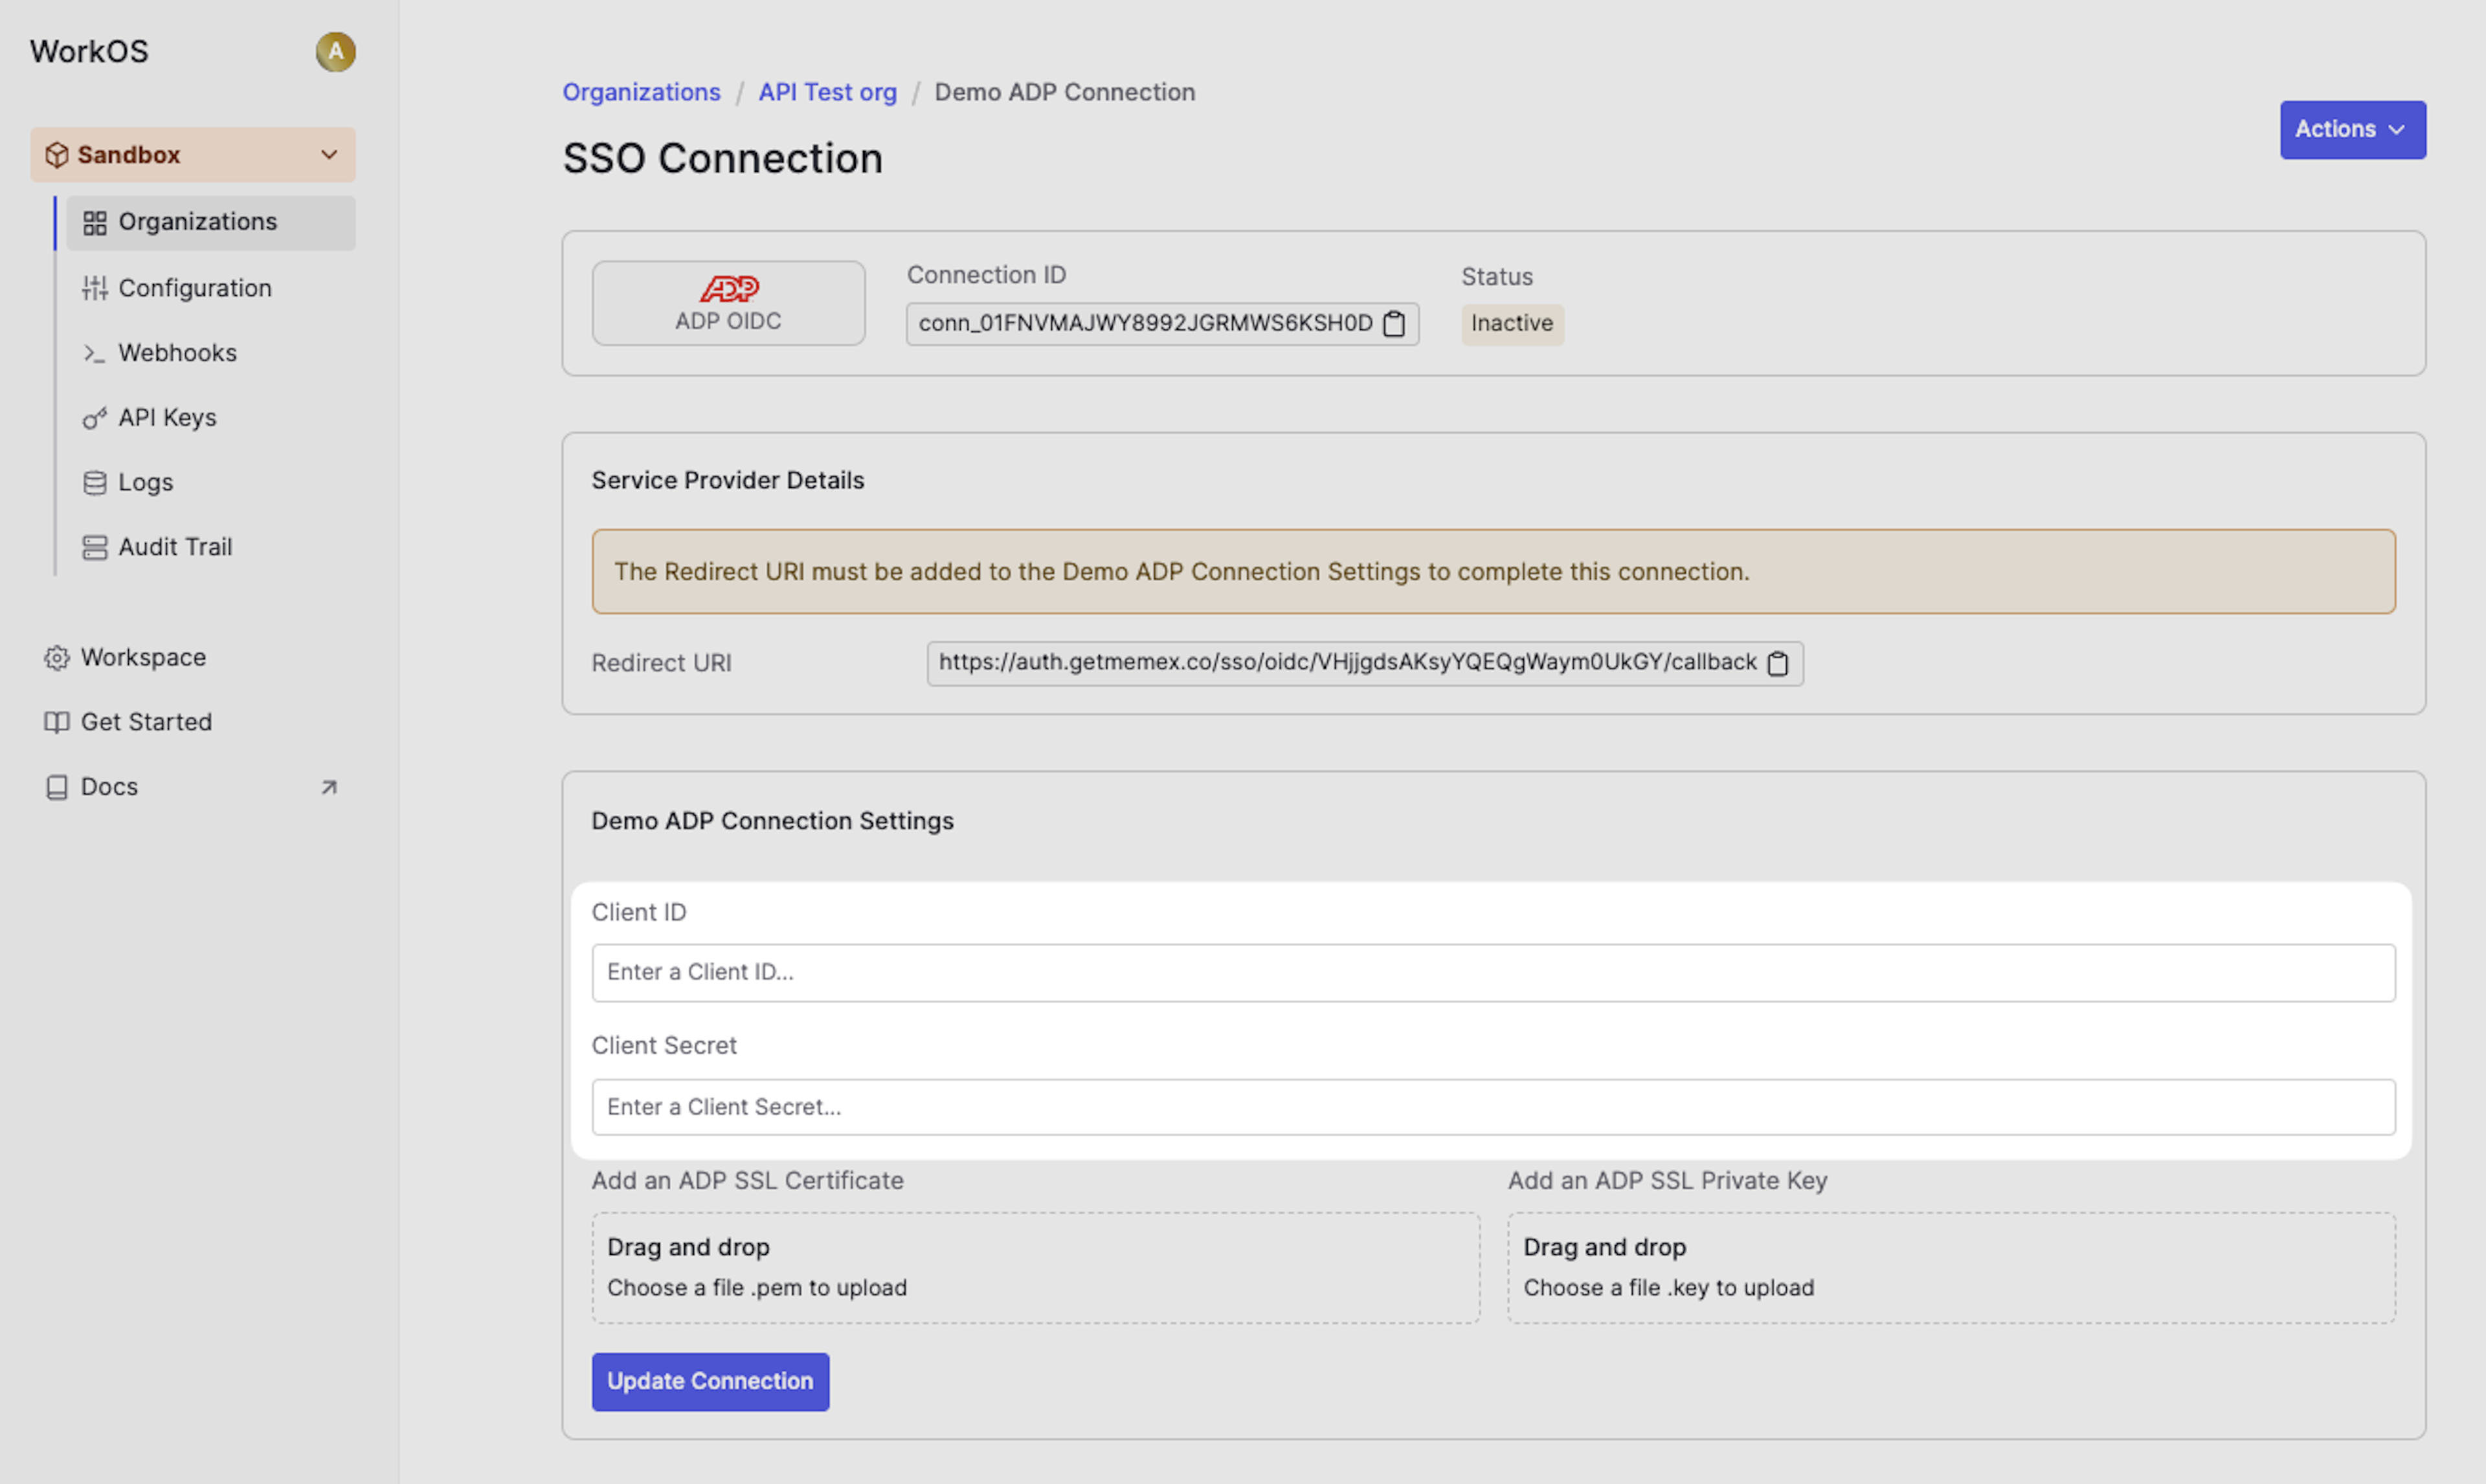The image size is (2486, 1484).
Task: Copy the Redirect URI clipboard icon
Action: click(1778, 664)
